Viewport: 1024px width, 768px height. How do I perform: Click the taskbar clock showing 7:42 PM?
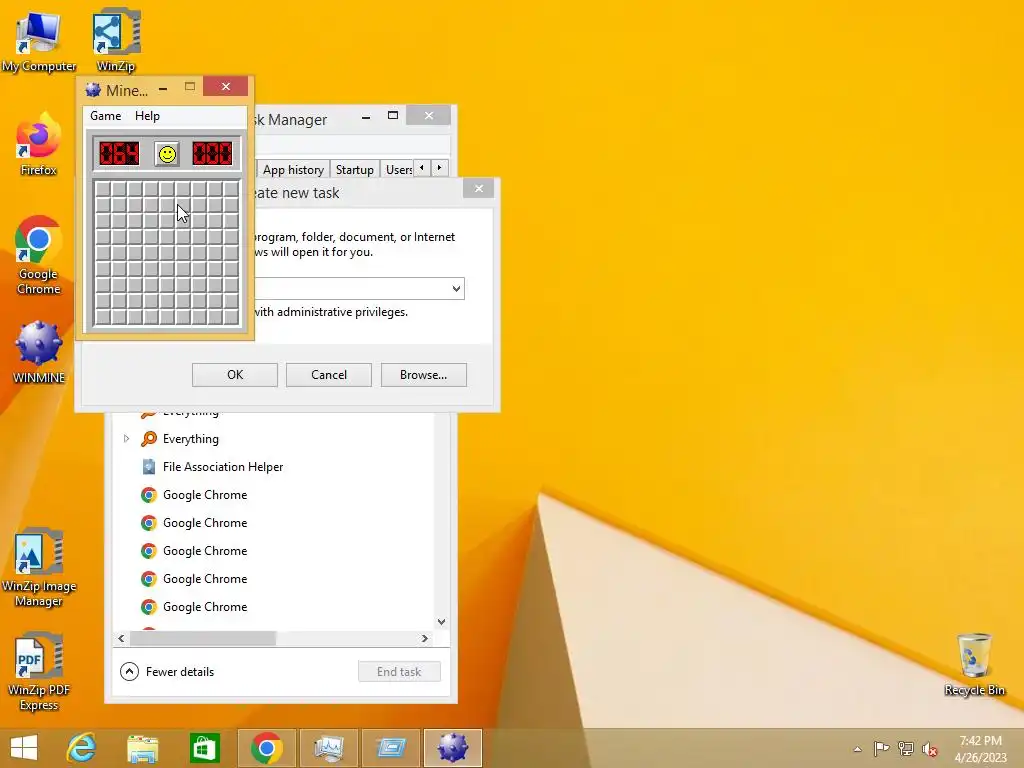click(x=980, y=748)
